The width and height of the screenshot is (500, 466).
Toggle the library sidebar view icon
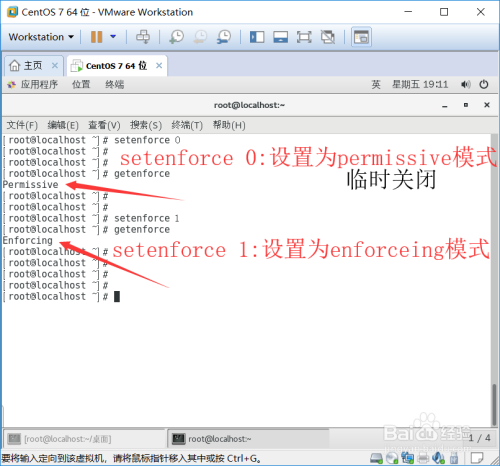257,37
